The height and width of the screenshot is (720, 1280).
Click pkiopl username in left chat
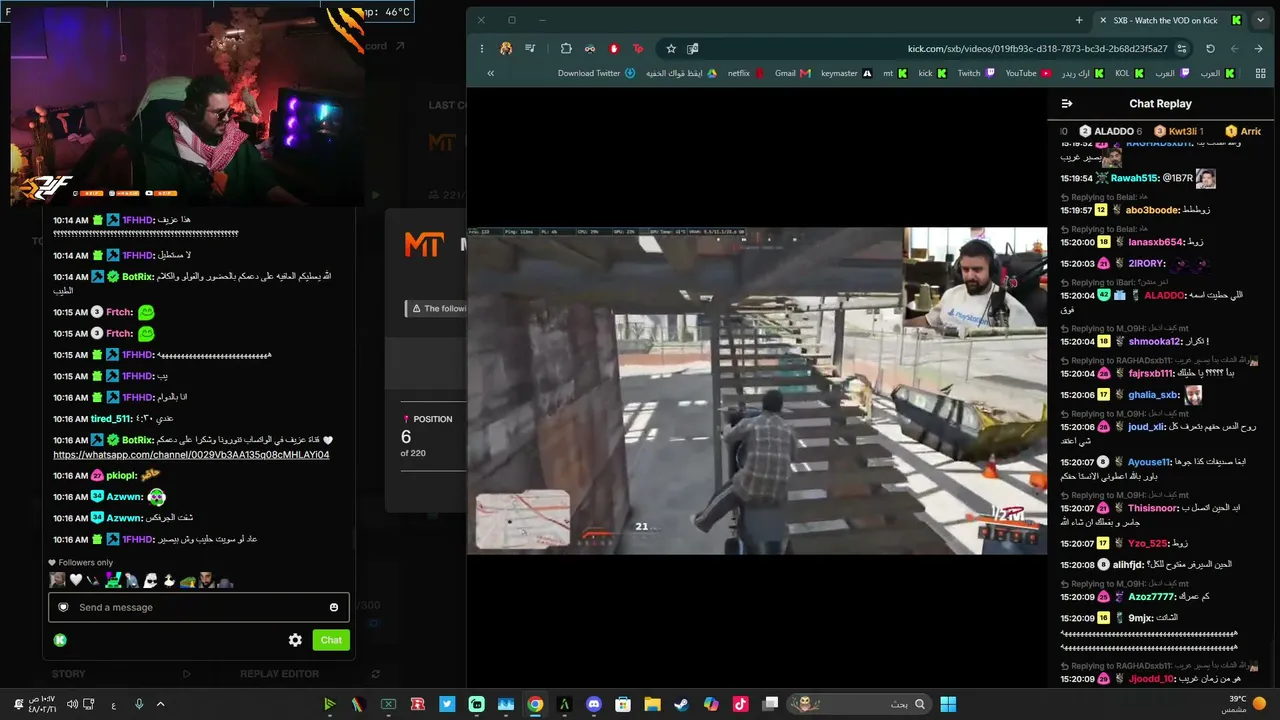(x=122, y=476)
